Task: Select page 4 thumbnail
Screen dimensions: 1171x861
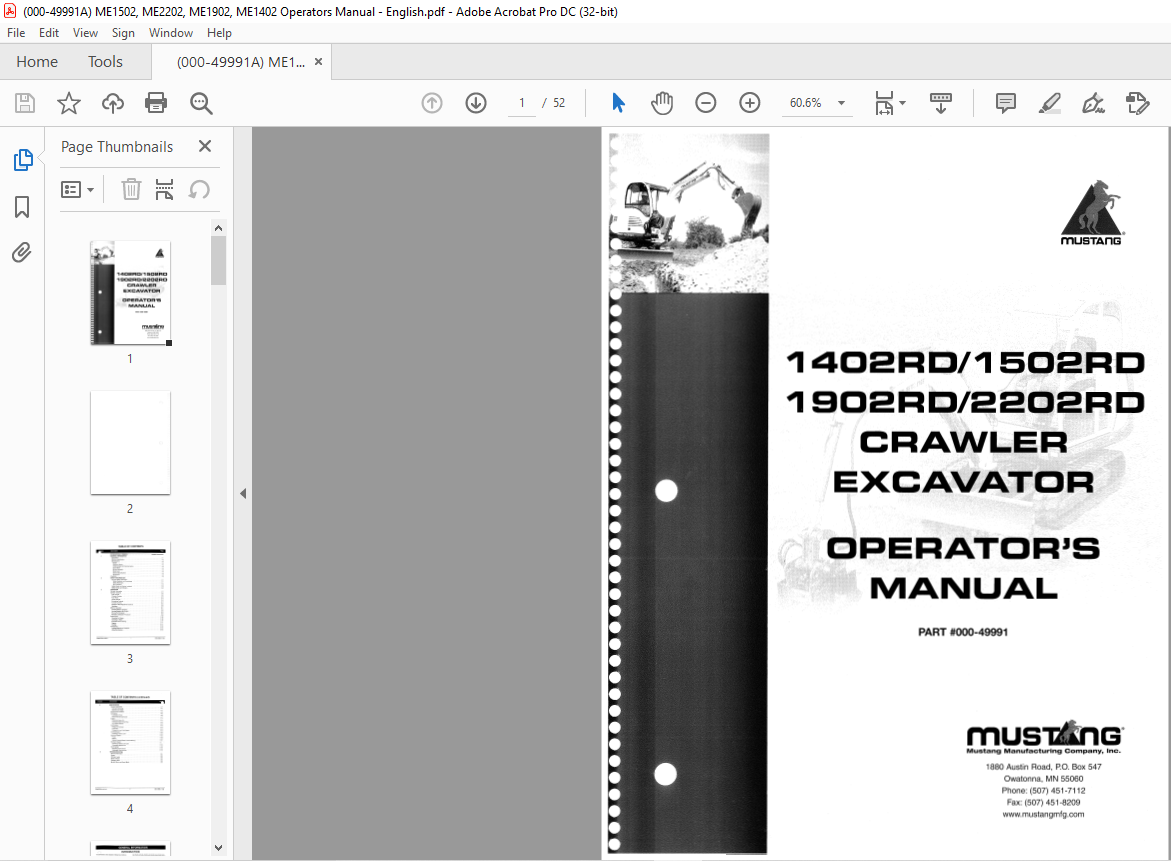Action: coord(130,743)
